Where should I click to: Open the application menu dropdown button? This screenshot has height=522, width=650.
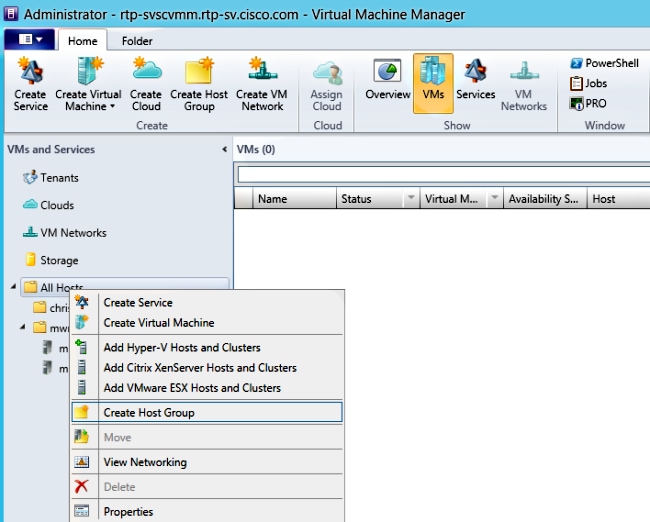[x=30, y=39]
